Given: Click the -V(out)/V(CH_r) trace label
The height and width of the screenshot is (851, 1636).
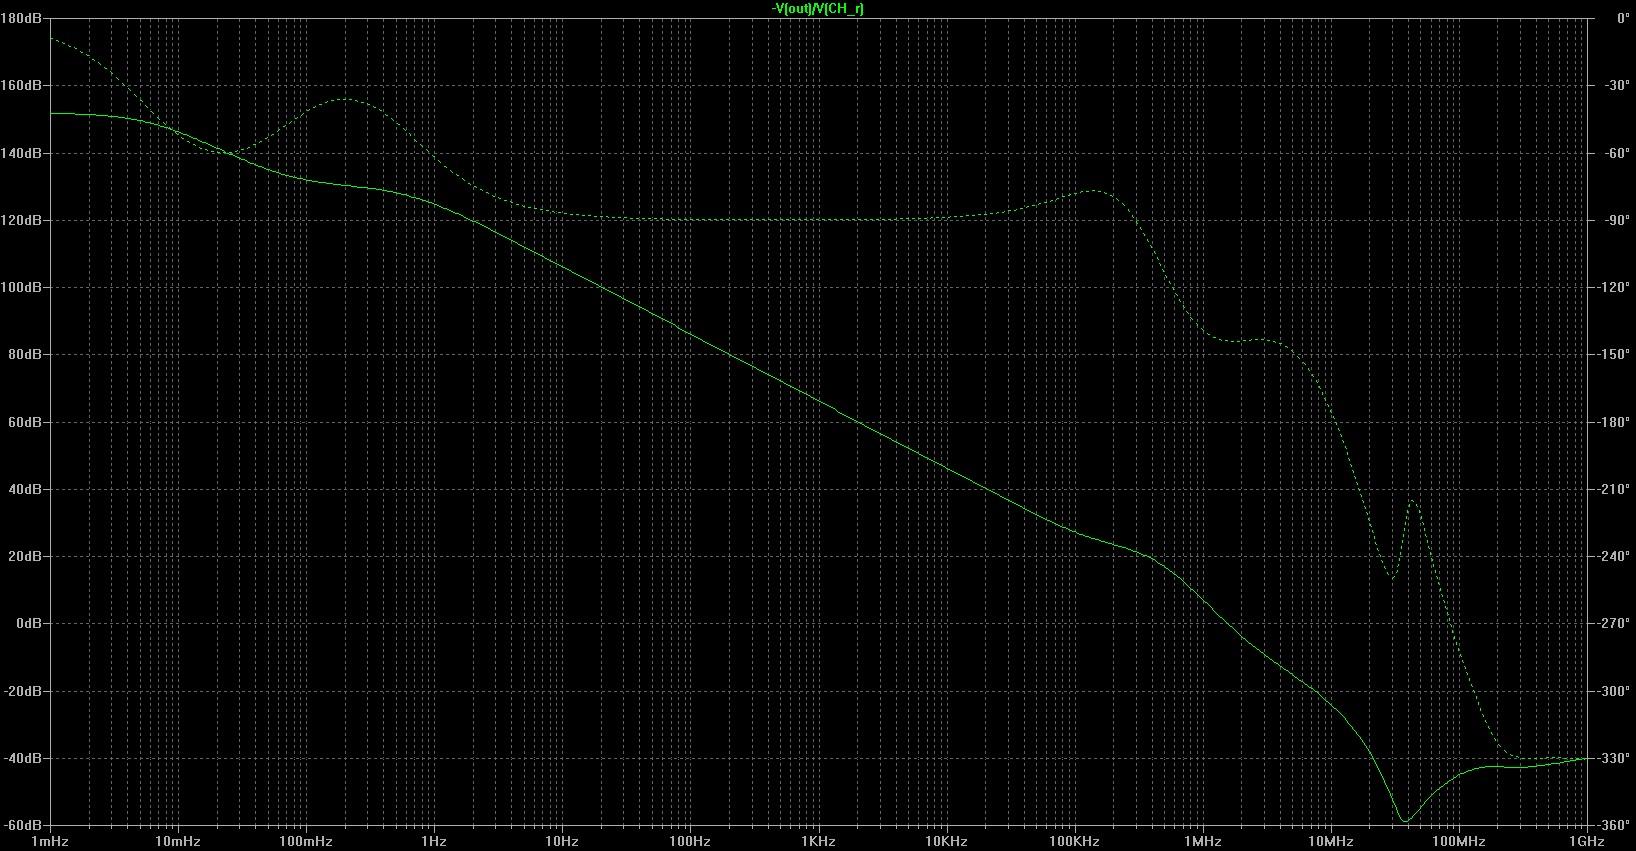Looking at the screenshot, I should (x=818, y=8).
